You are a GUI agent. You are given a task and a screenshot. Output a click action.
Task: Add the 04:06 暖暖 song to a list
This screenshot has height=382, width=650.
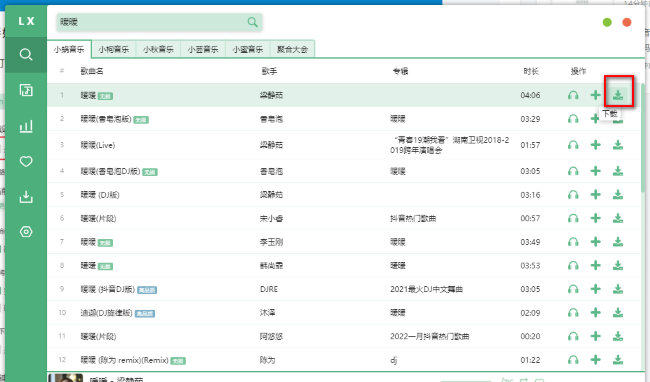(x=595, y=95)
